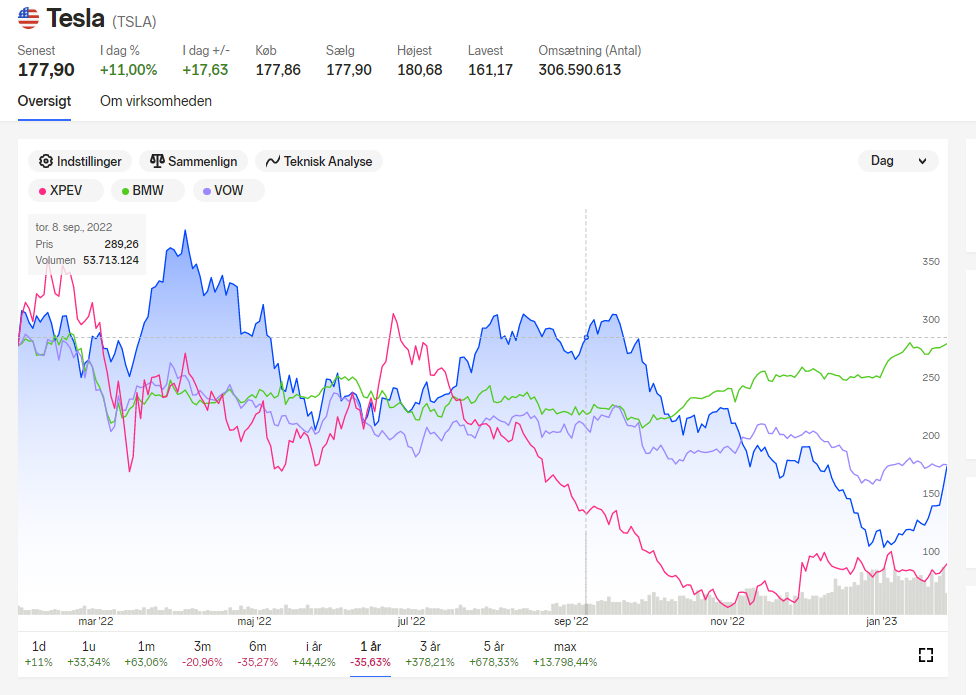Click the crosshair point on the Tesla line
Screen dimensions: 976x695
click(x=586, y=338)
